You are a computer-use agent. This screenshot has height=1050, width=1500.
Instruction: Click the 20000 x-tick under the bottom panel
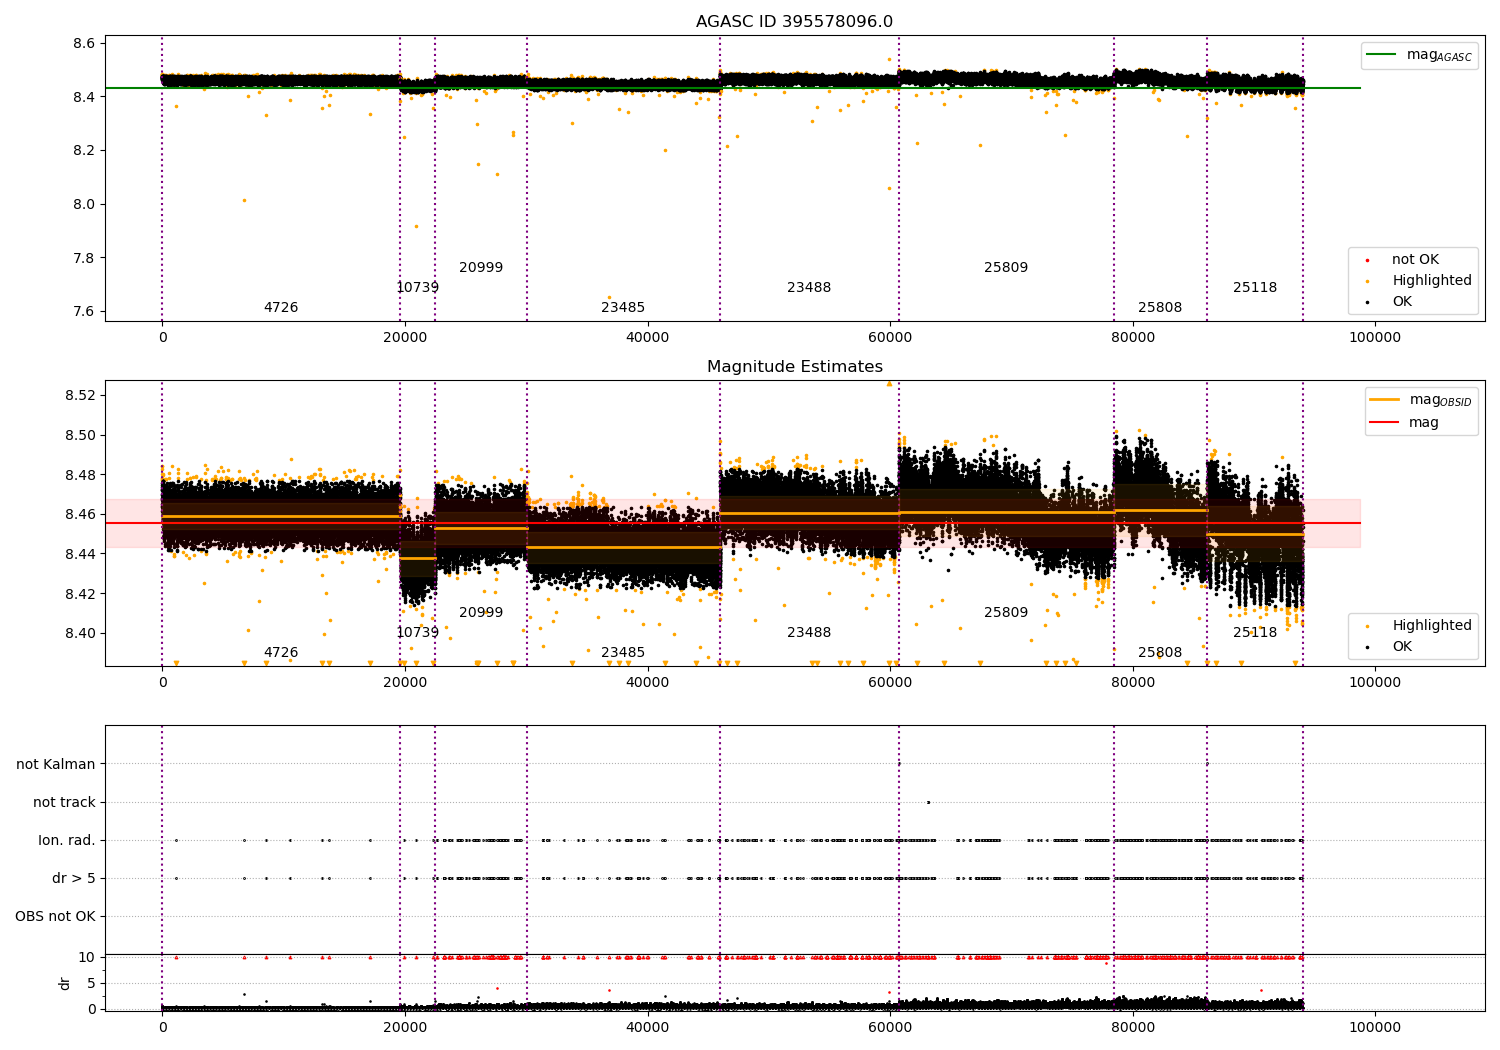(405, 1028)
